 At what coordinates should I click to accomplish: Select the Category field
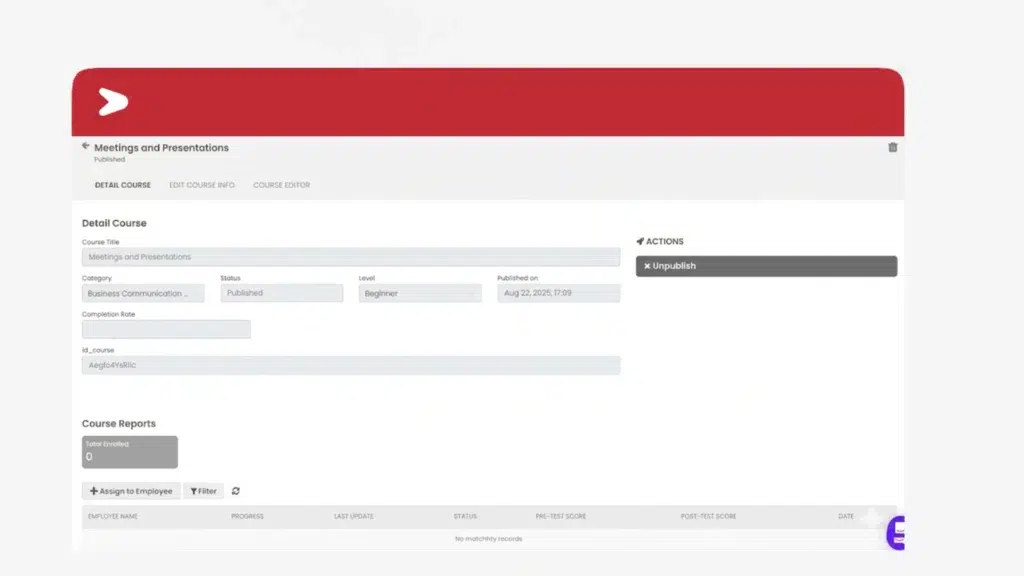click(143, 293)
